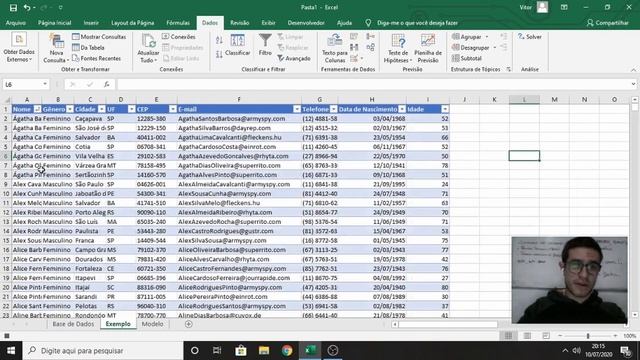Viewport: 640px width, 360px height.
Task: Switch to Página Inicial tab
Action: (55, 23)
